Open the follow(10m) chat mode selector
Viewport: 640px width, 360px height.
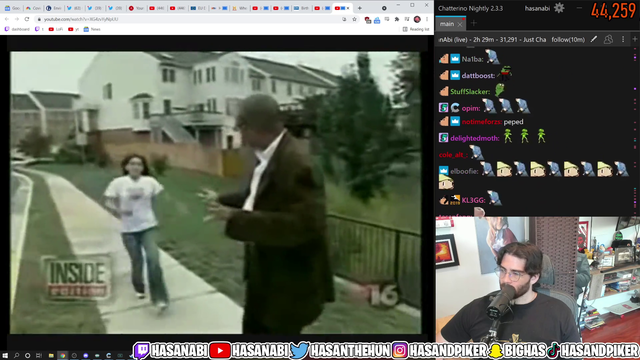pos(568,40)
